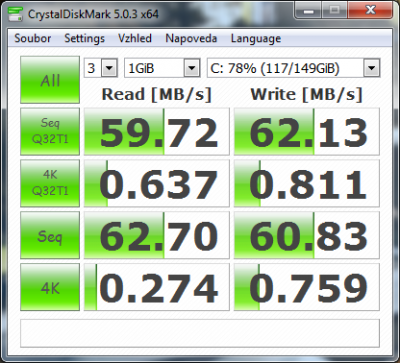Screen dimensions: 400x363
Task: Click the empty comment field at bottom
Action: tap(200, 333)
